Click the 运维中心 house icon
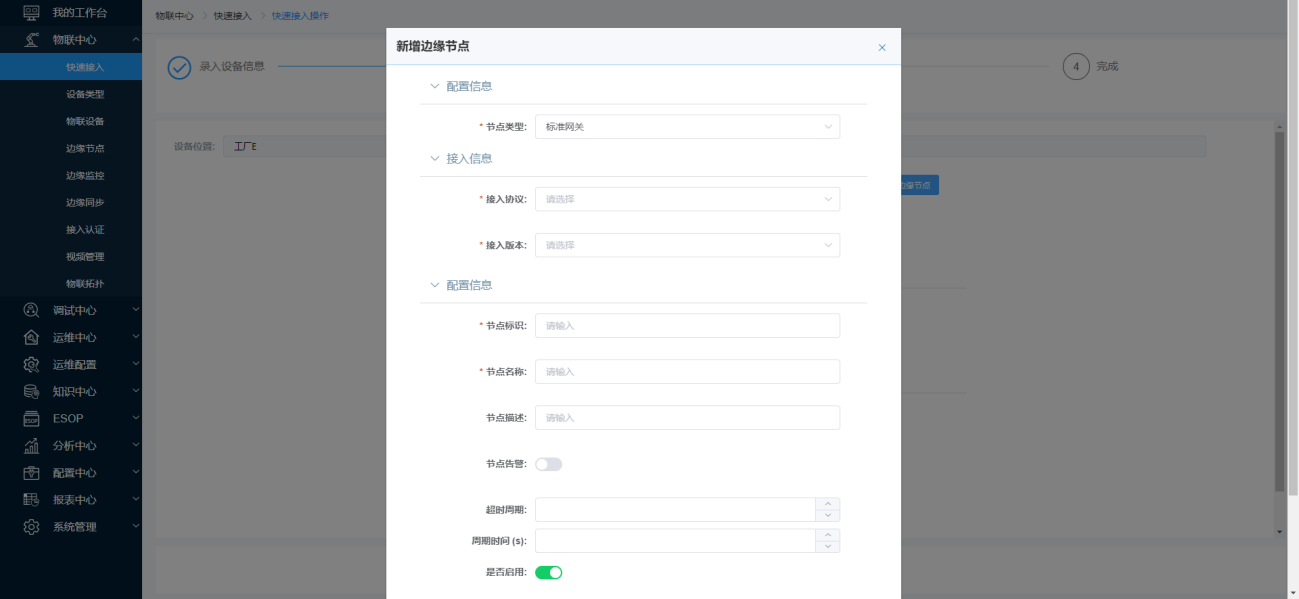 click(x=31, y=338)
